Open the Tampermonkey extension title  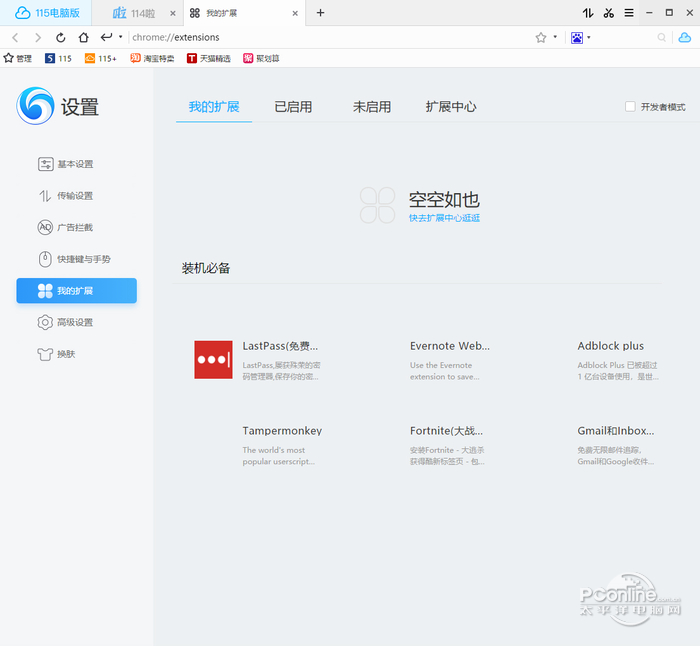tap(282, 431)
